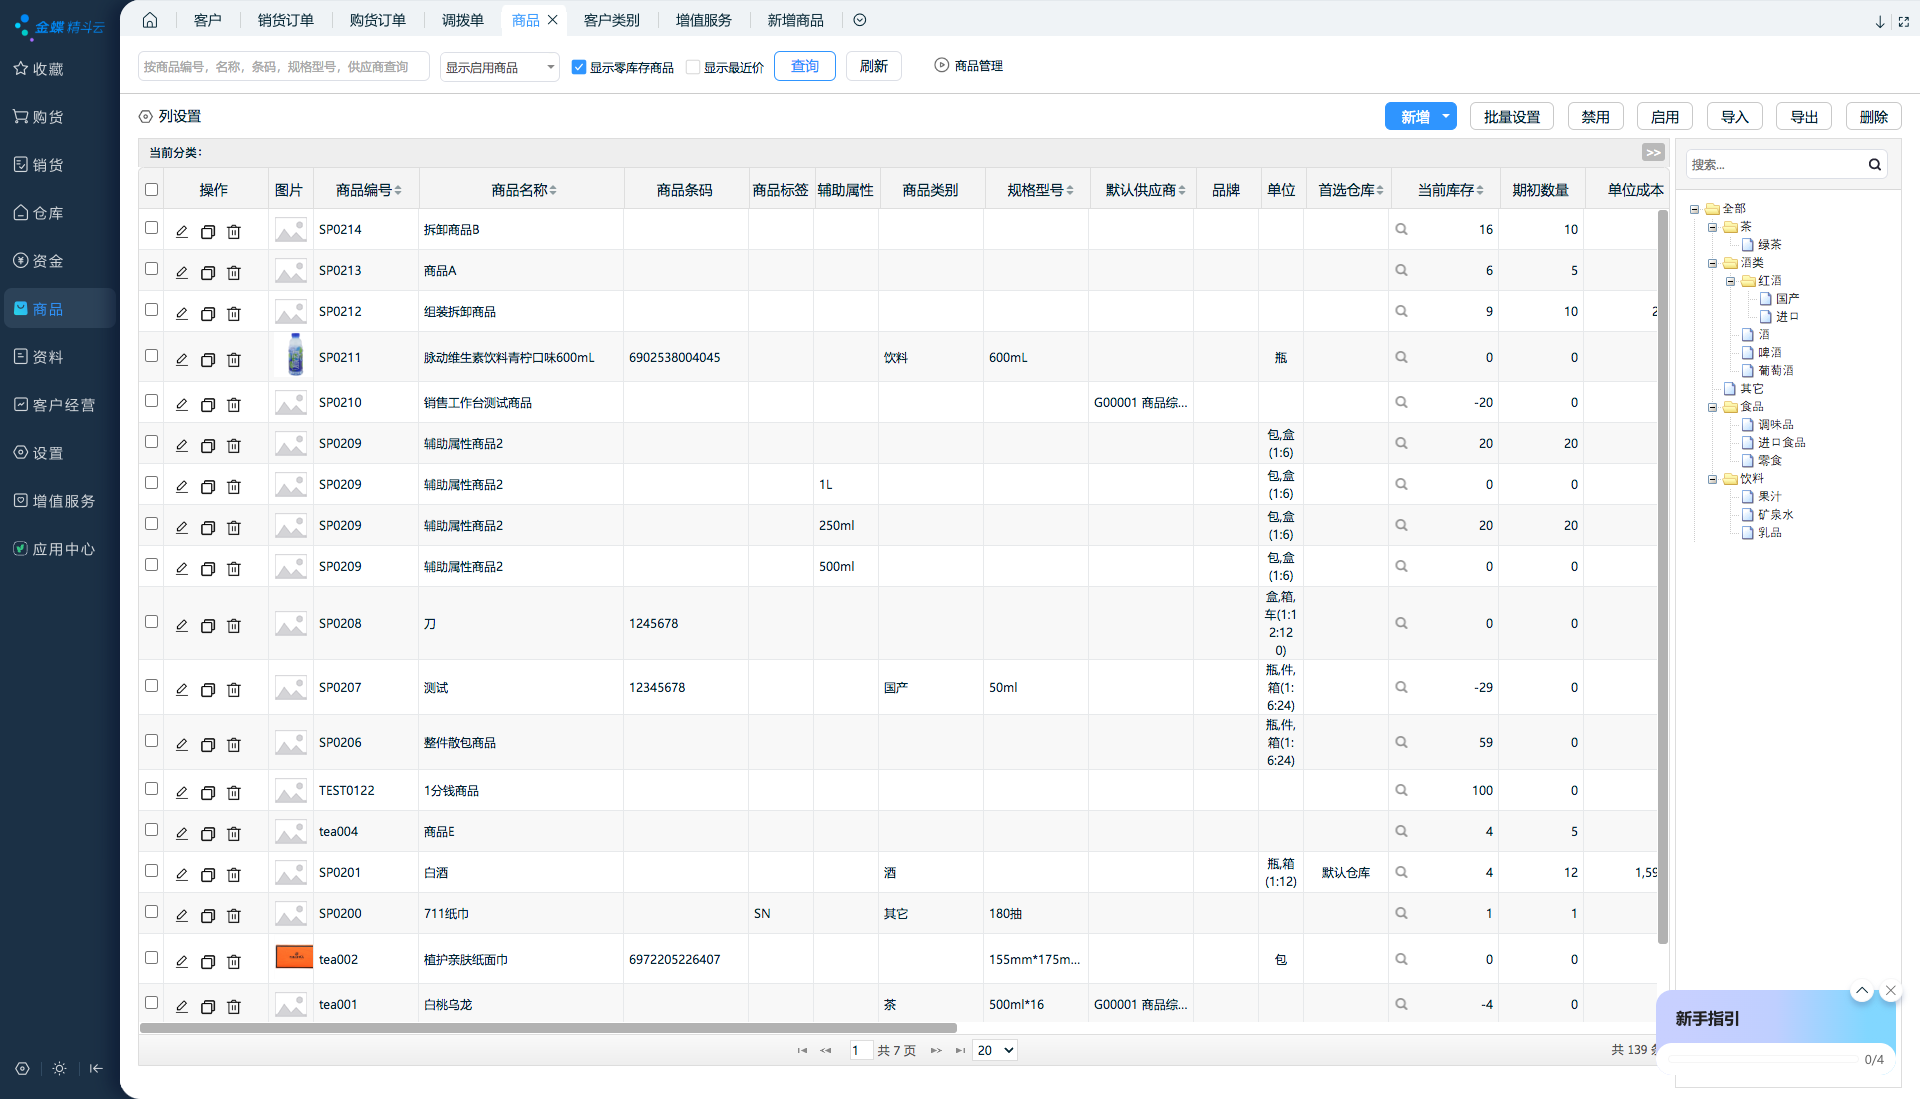This screenshot has height=1099, width=1920.
Task: Click the collapse sidebar arrow icon
Action: 96,1068
